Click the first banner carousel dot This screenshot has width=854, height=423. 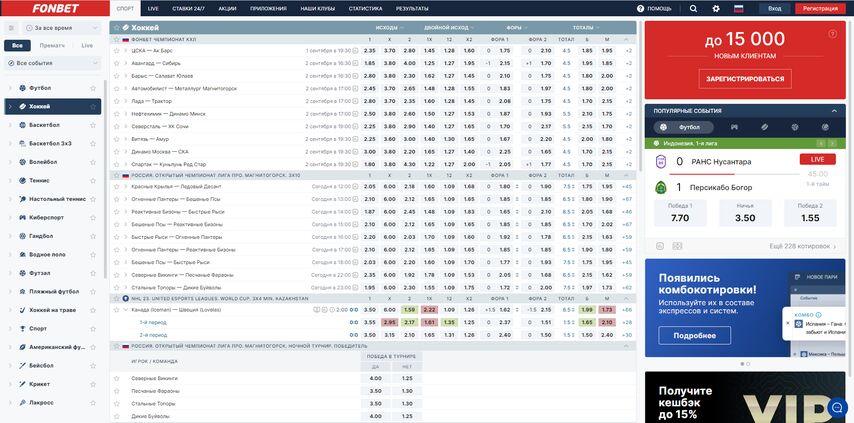tap(742, 364)
